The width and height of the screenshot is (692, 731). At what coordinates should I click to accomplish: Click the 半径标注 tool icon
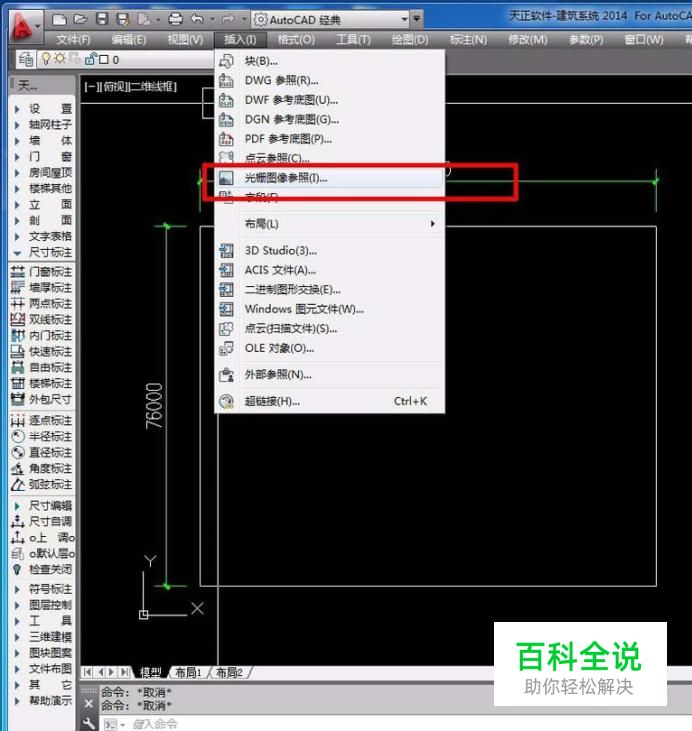[x=18, y=437]
